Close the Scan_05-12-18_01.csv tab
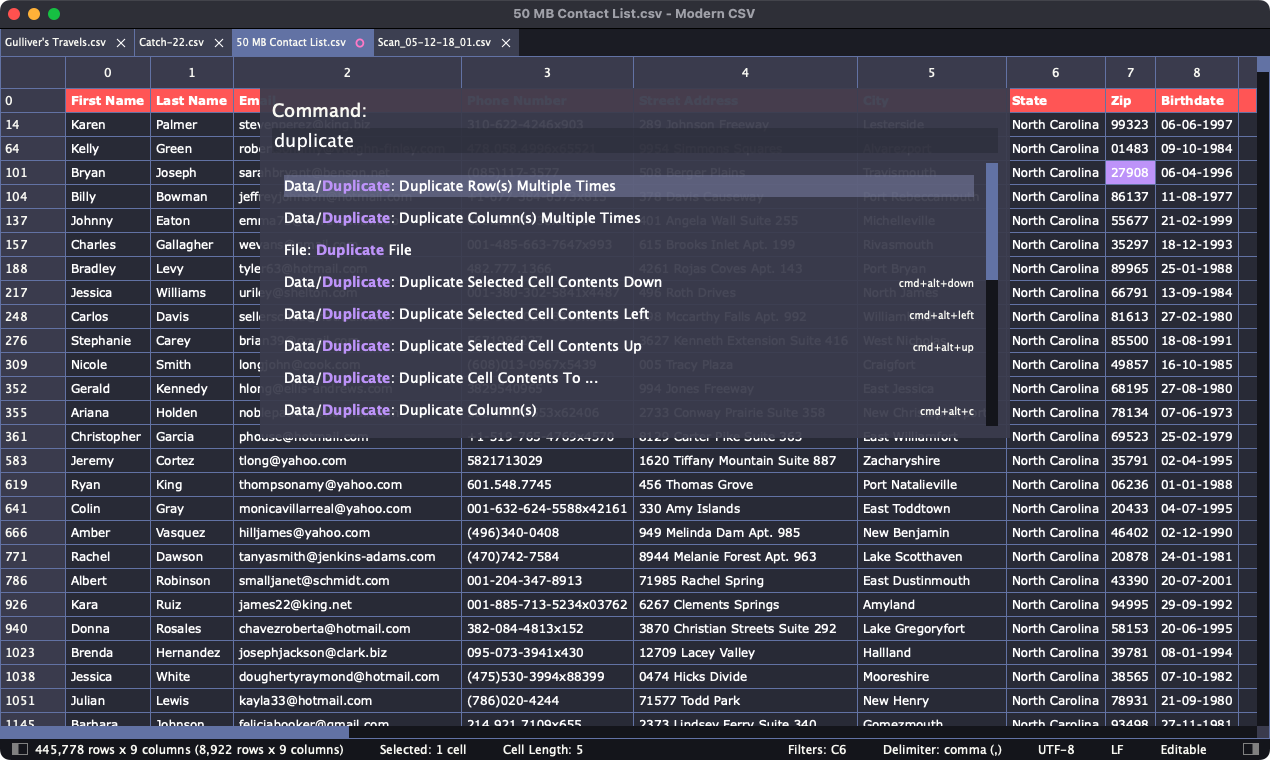Image resolution: width=1270 pixels, height=760 pixels. (x=506, y=43)
